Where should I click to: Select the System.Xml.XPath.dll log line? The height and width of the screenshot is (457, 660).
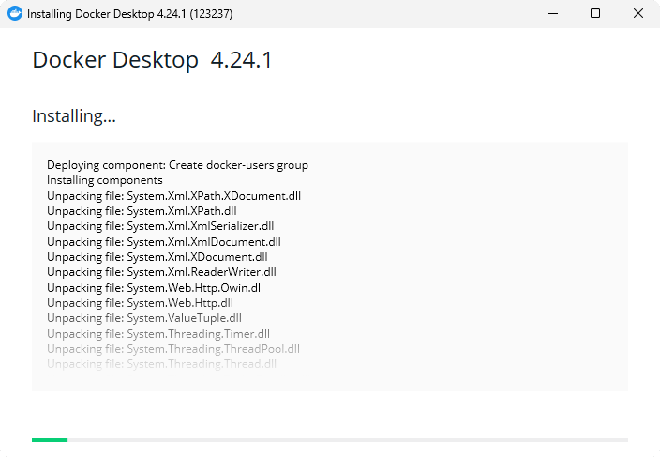[x=141, y=210]
